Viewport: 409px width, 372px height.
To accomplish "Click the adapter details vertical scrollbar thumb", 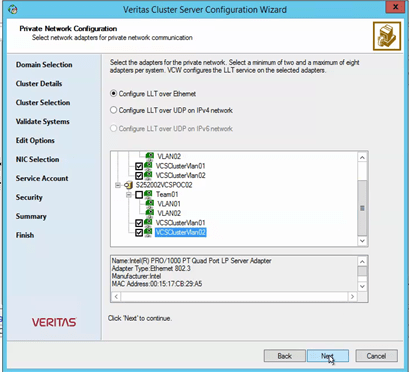I will 362,271.
